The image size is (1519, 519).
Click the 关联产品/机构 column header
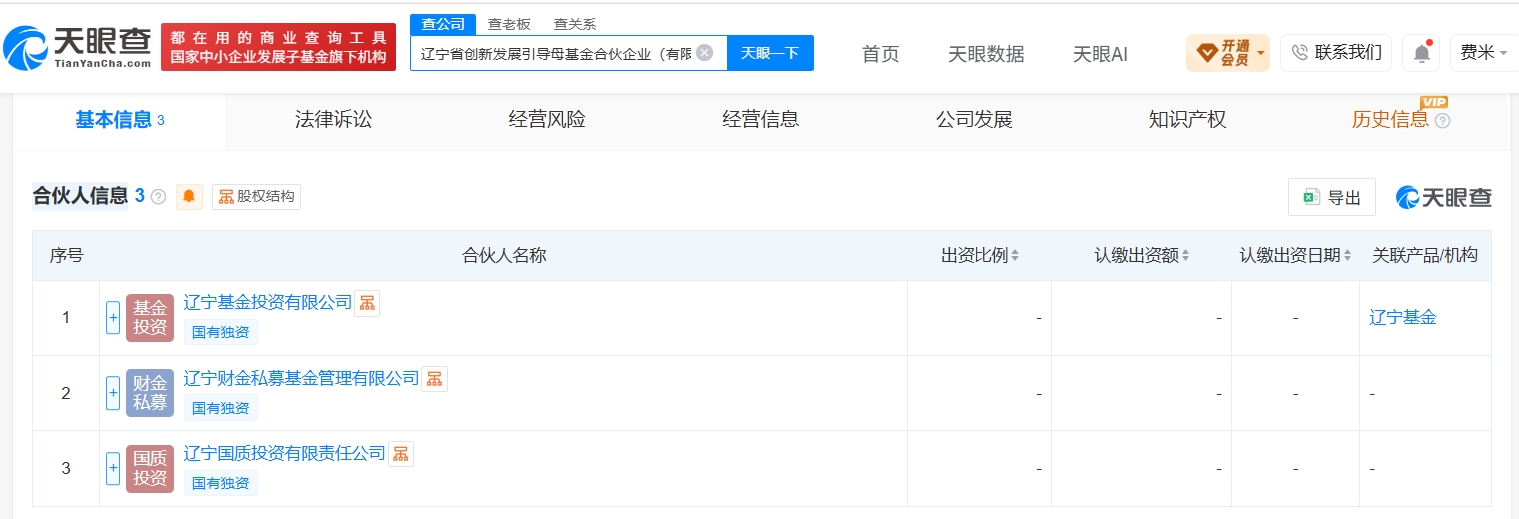coord(1425,256)
